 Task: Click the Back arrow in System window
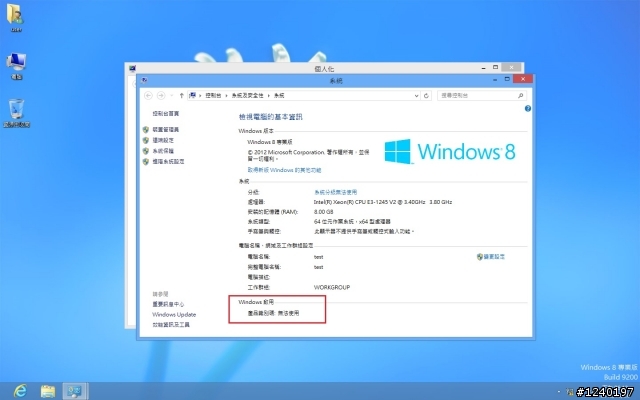click(x=148, y=95)
